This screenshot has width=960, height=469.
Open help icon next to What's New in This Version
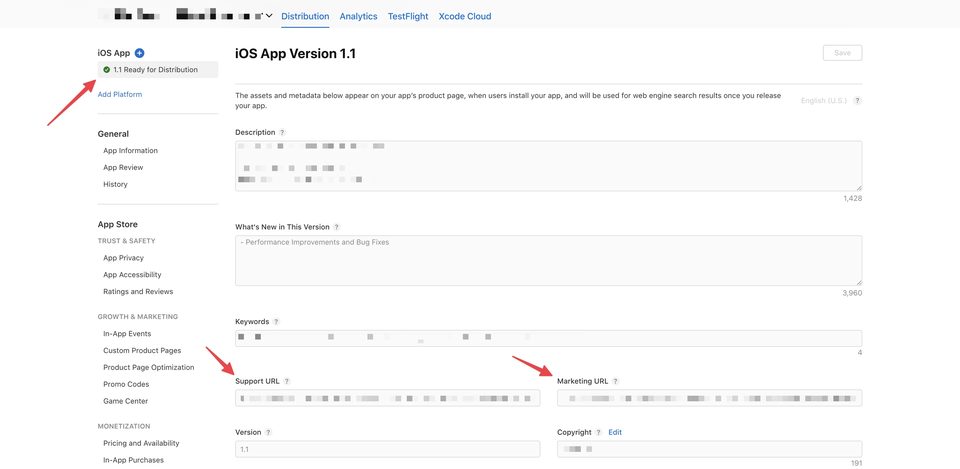337,227
